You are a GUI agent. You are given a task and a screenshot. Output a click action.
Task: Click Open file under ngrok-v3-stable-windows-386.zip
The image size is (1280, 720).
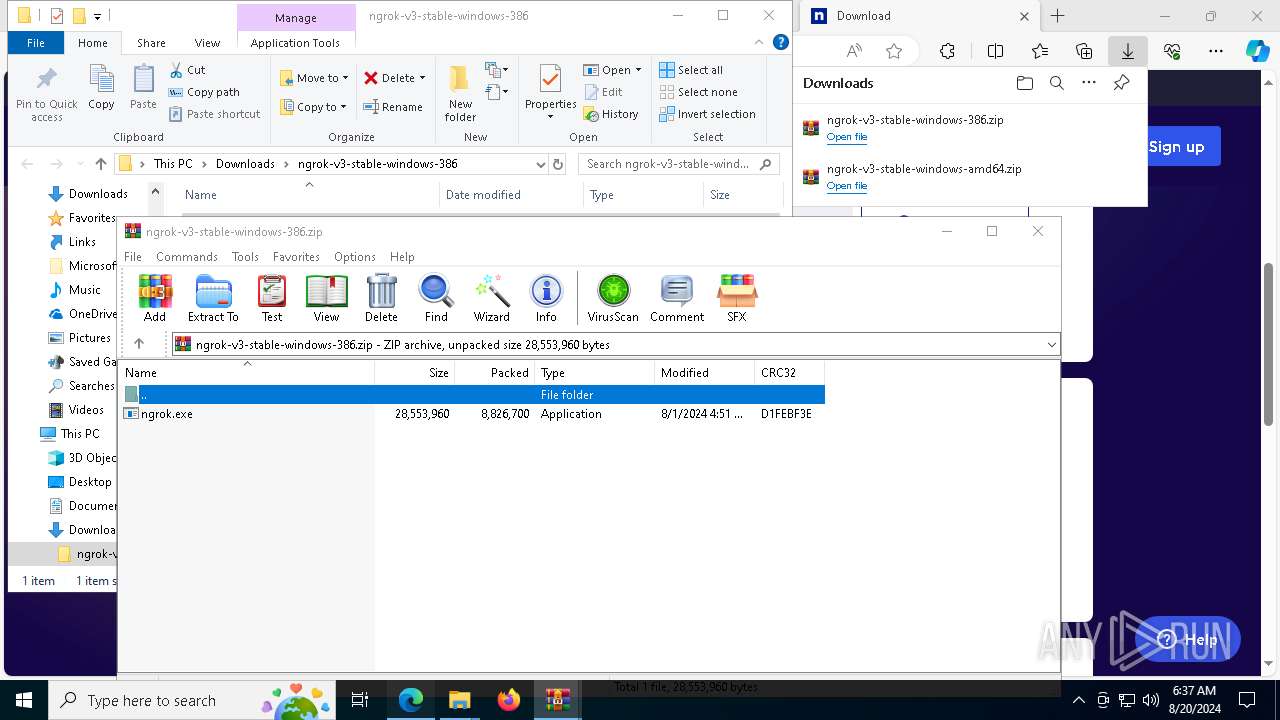(847, 137)
